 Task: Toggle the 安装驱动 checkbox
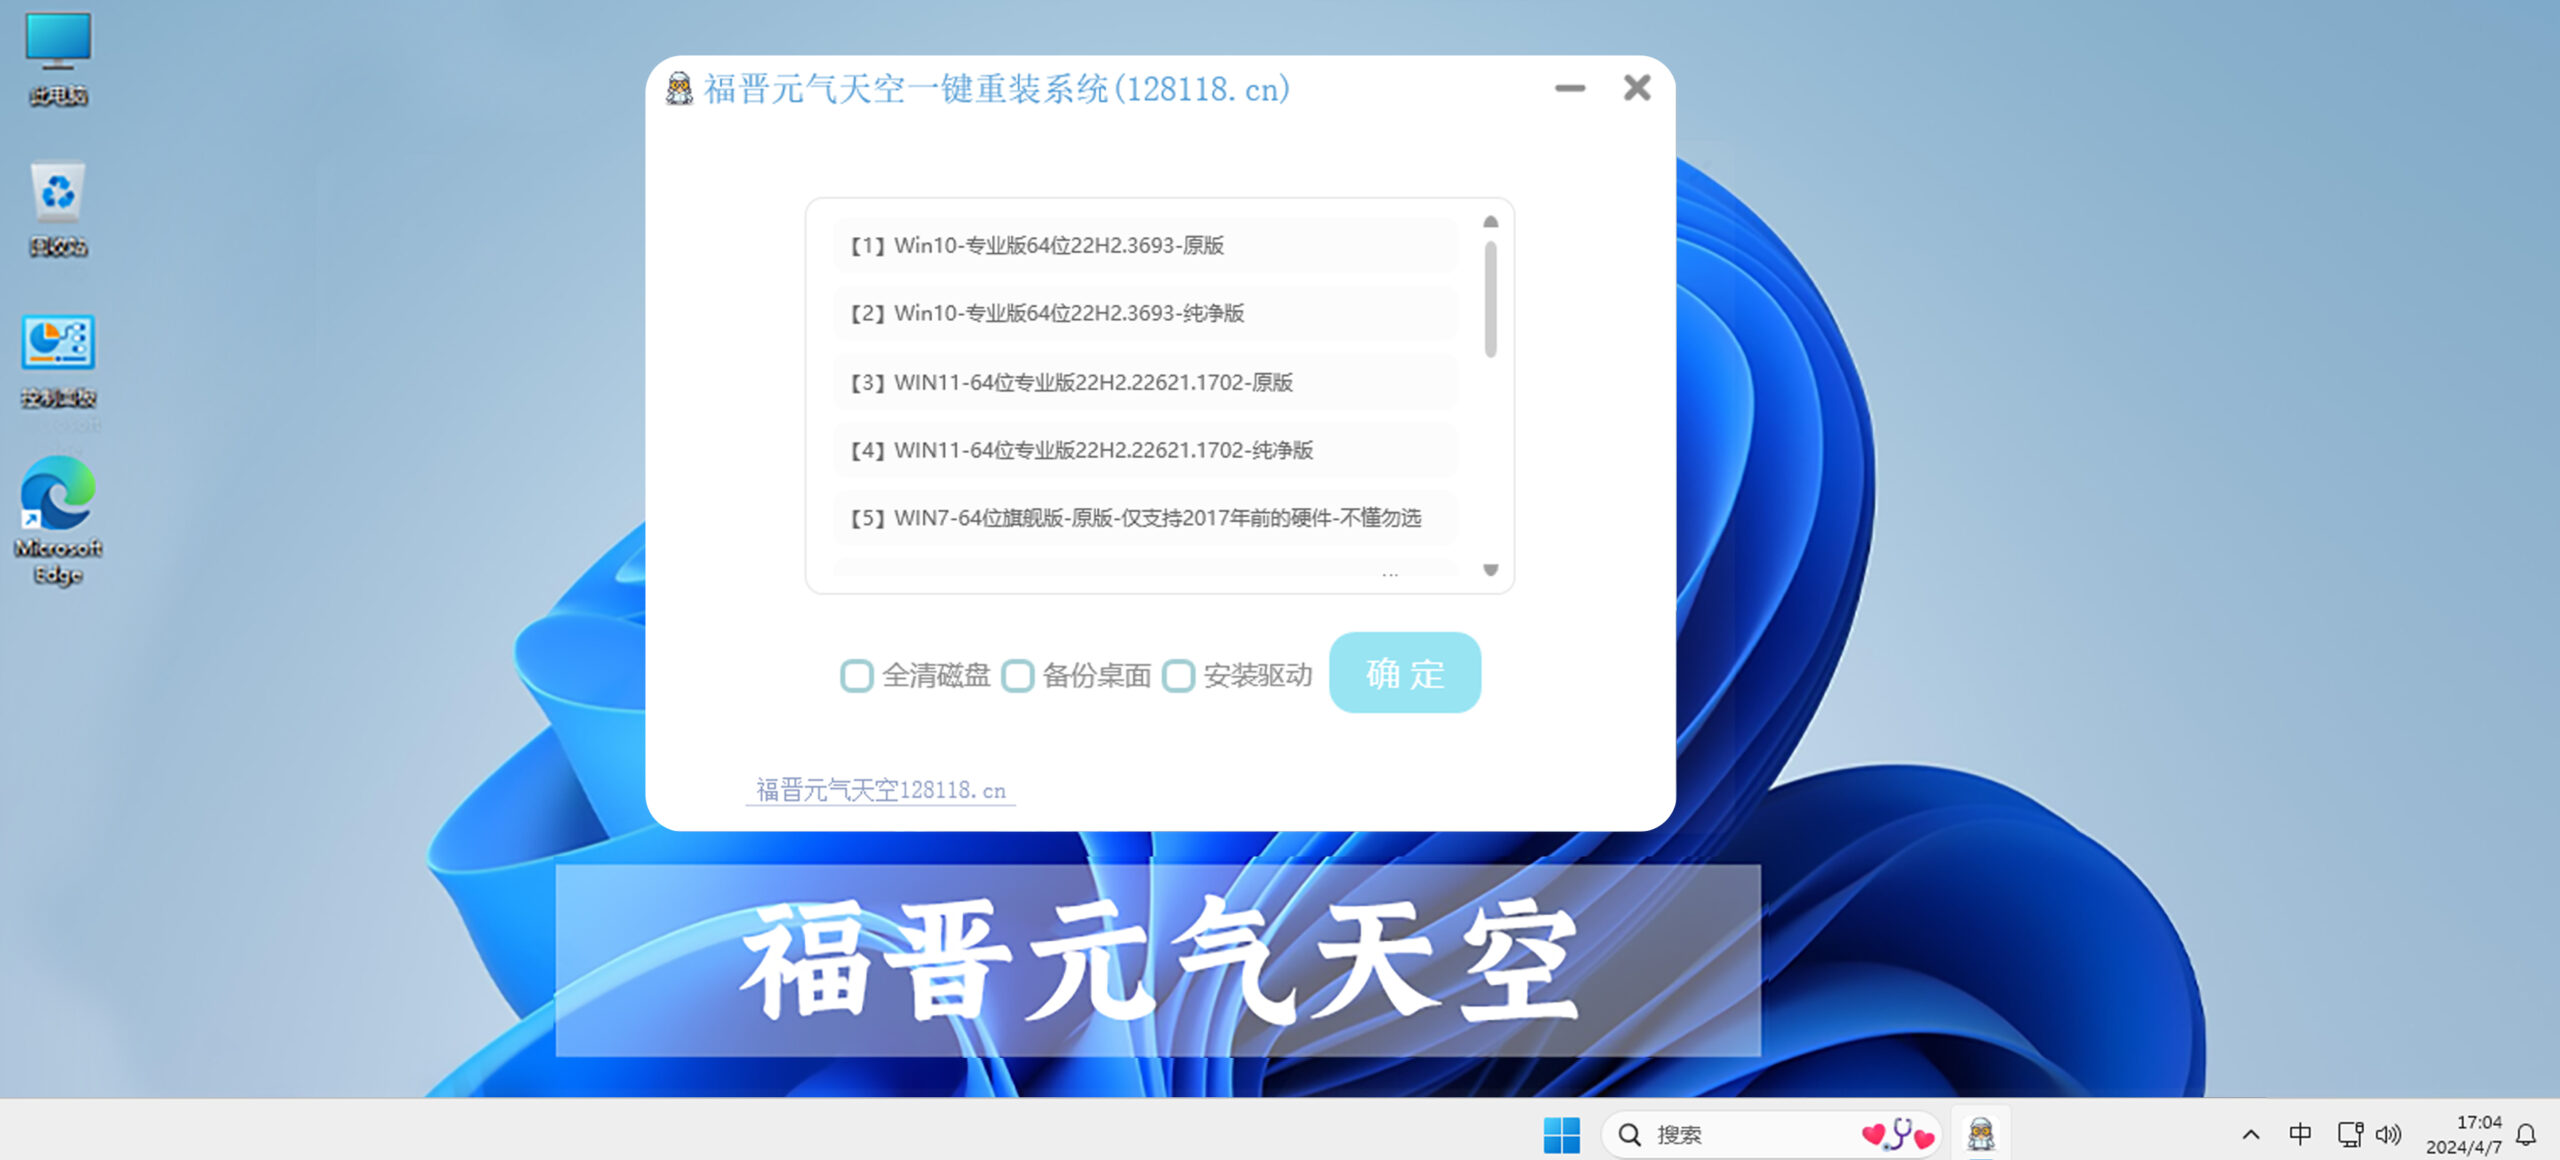[1179, 676]
